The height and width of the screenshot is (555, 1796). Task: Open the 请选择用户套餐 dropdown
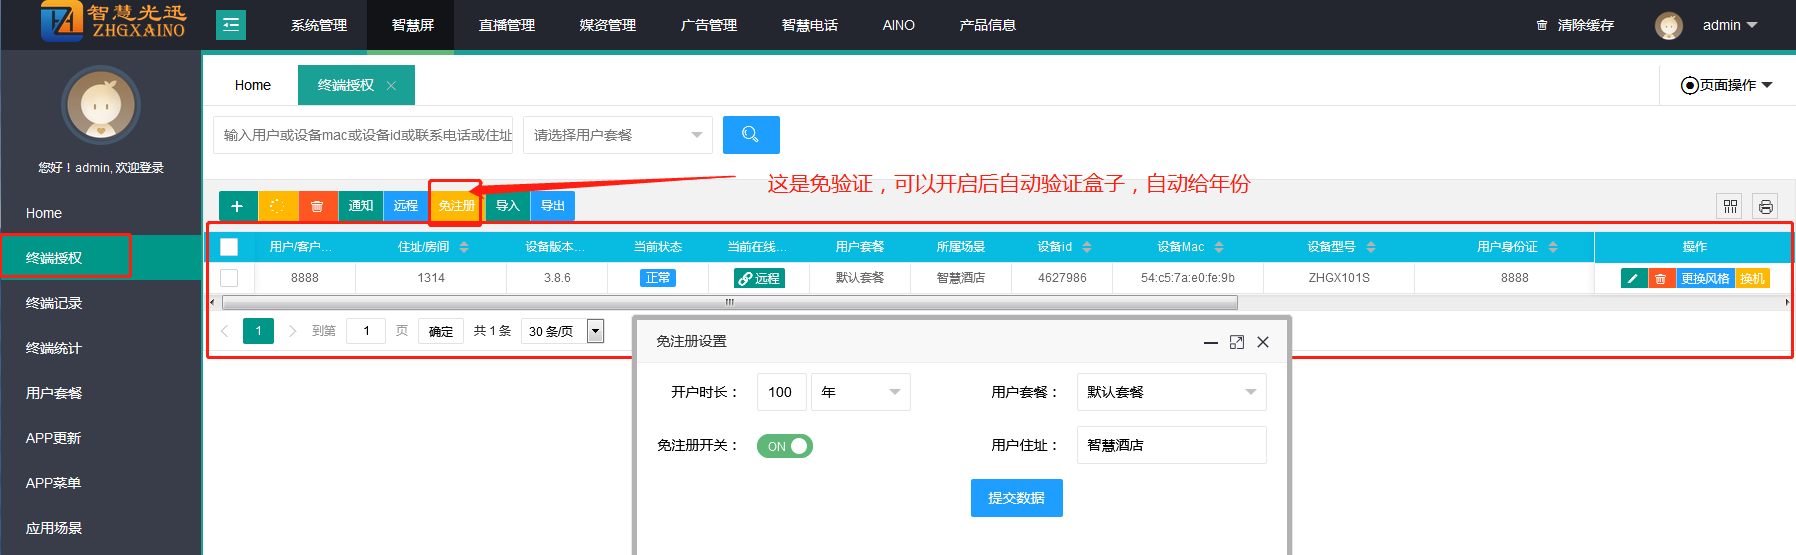click(x=617, y=135)
